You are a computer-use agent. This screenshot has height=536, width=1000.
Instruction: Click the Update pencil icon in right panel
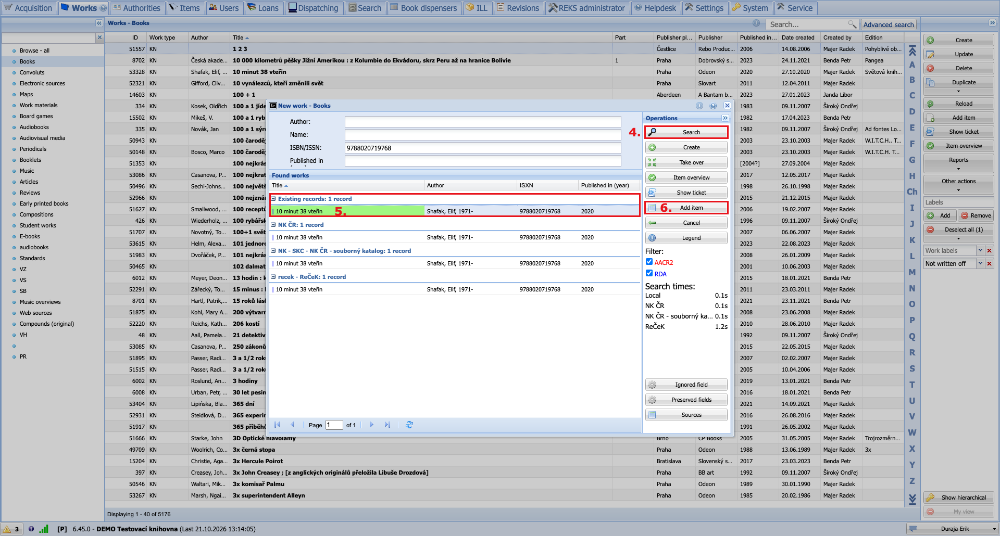[x=930, y=54]
